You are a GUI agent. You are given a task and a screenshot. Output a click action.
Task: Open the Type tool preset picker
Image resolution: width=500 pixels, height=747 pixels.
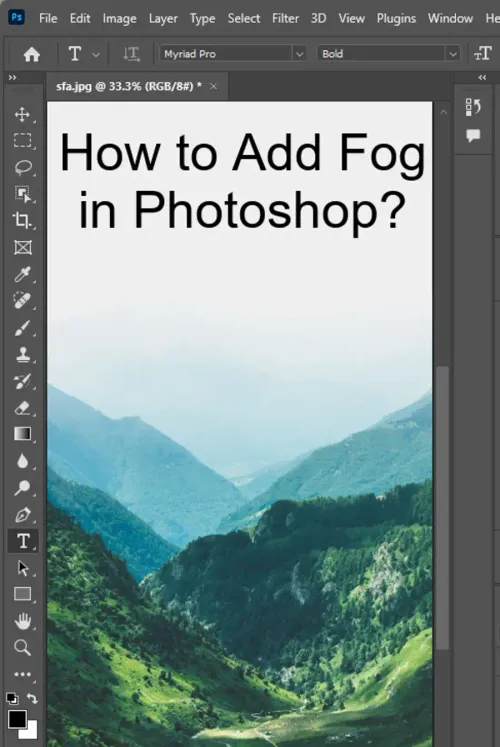[x=96, y=55]
